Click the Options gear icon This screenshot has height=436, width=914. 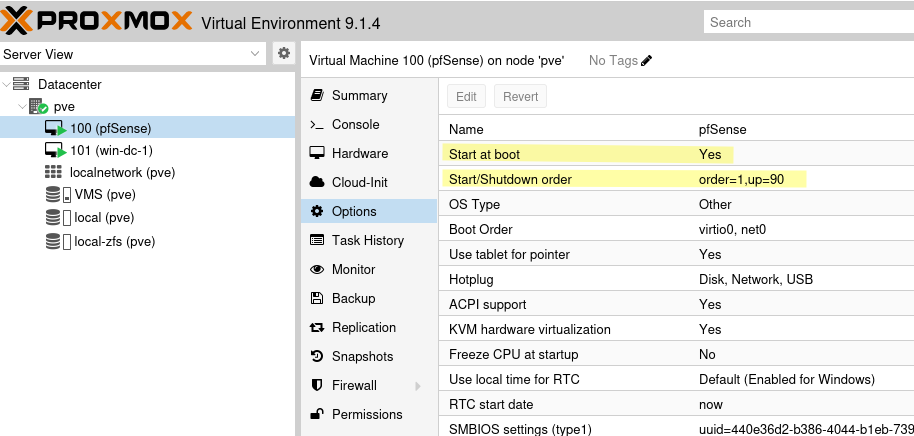coord(317,211)
